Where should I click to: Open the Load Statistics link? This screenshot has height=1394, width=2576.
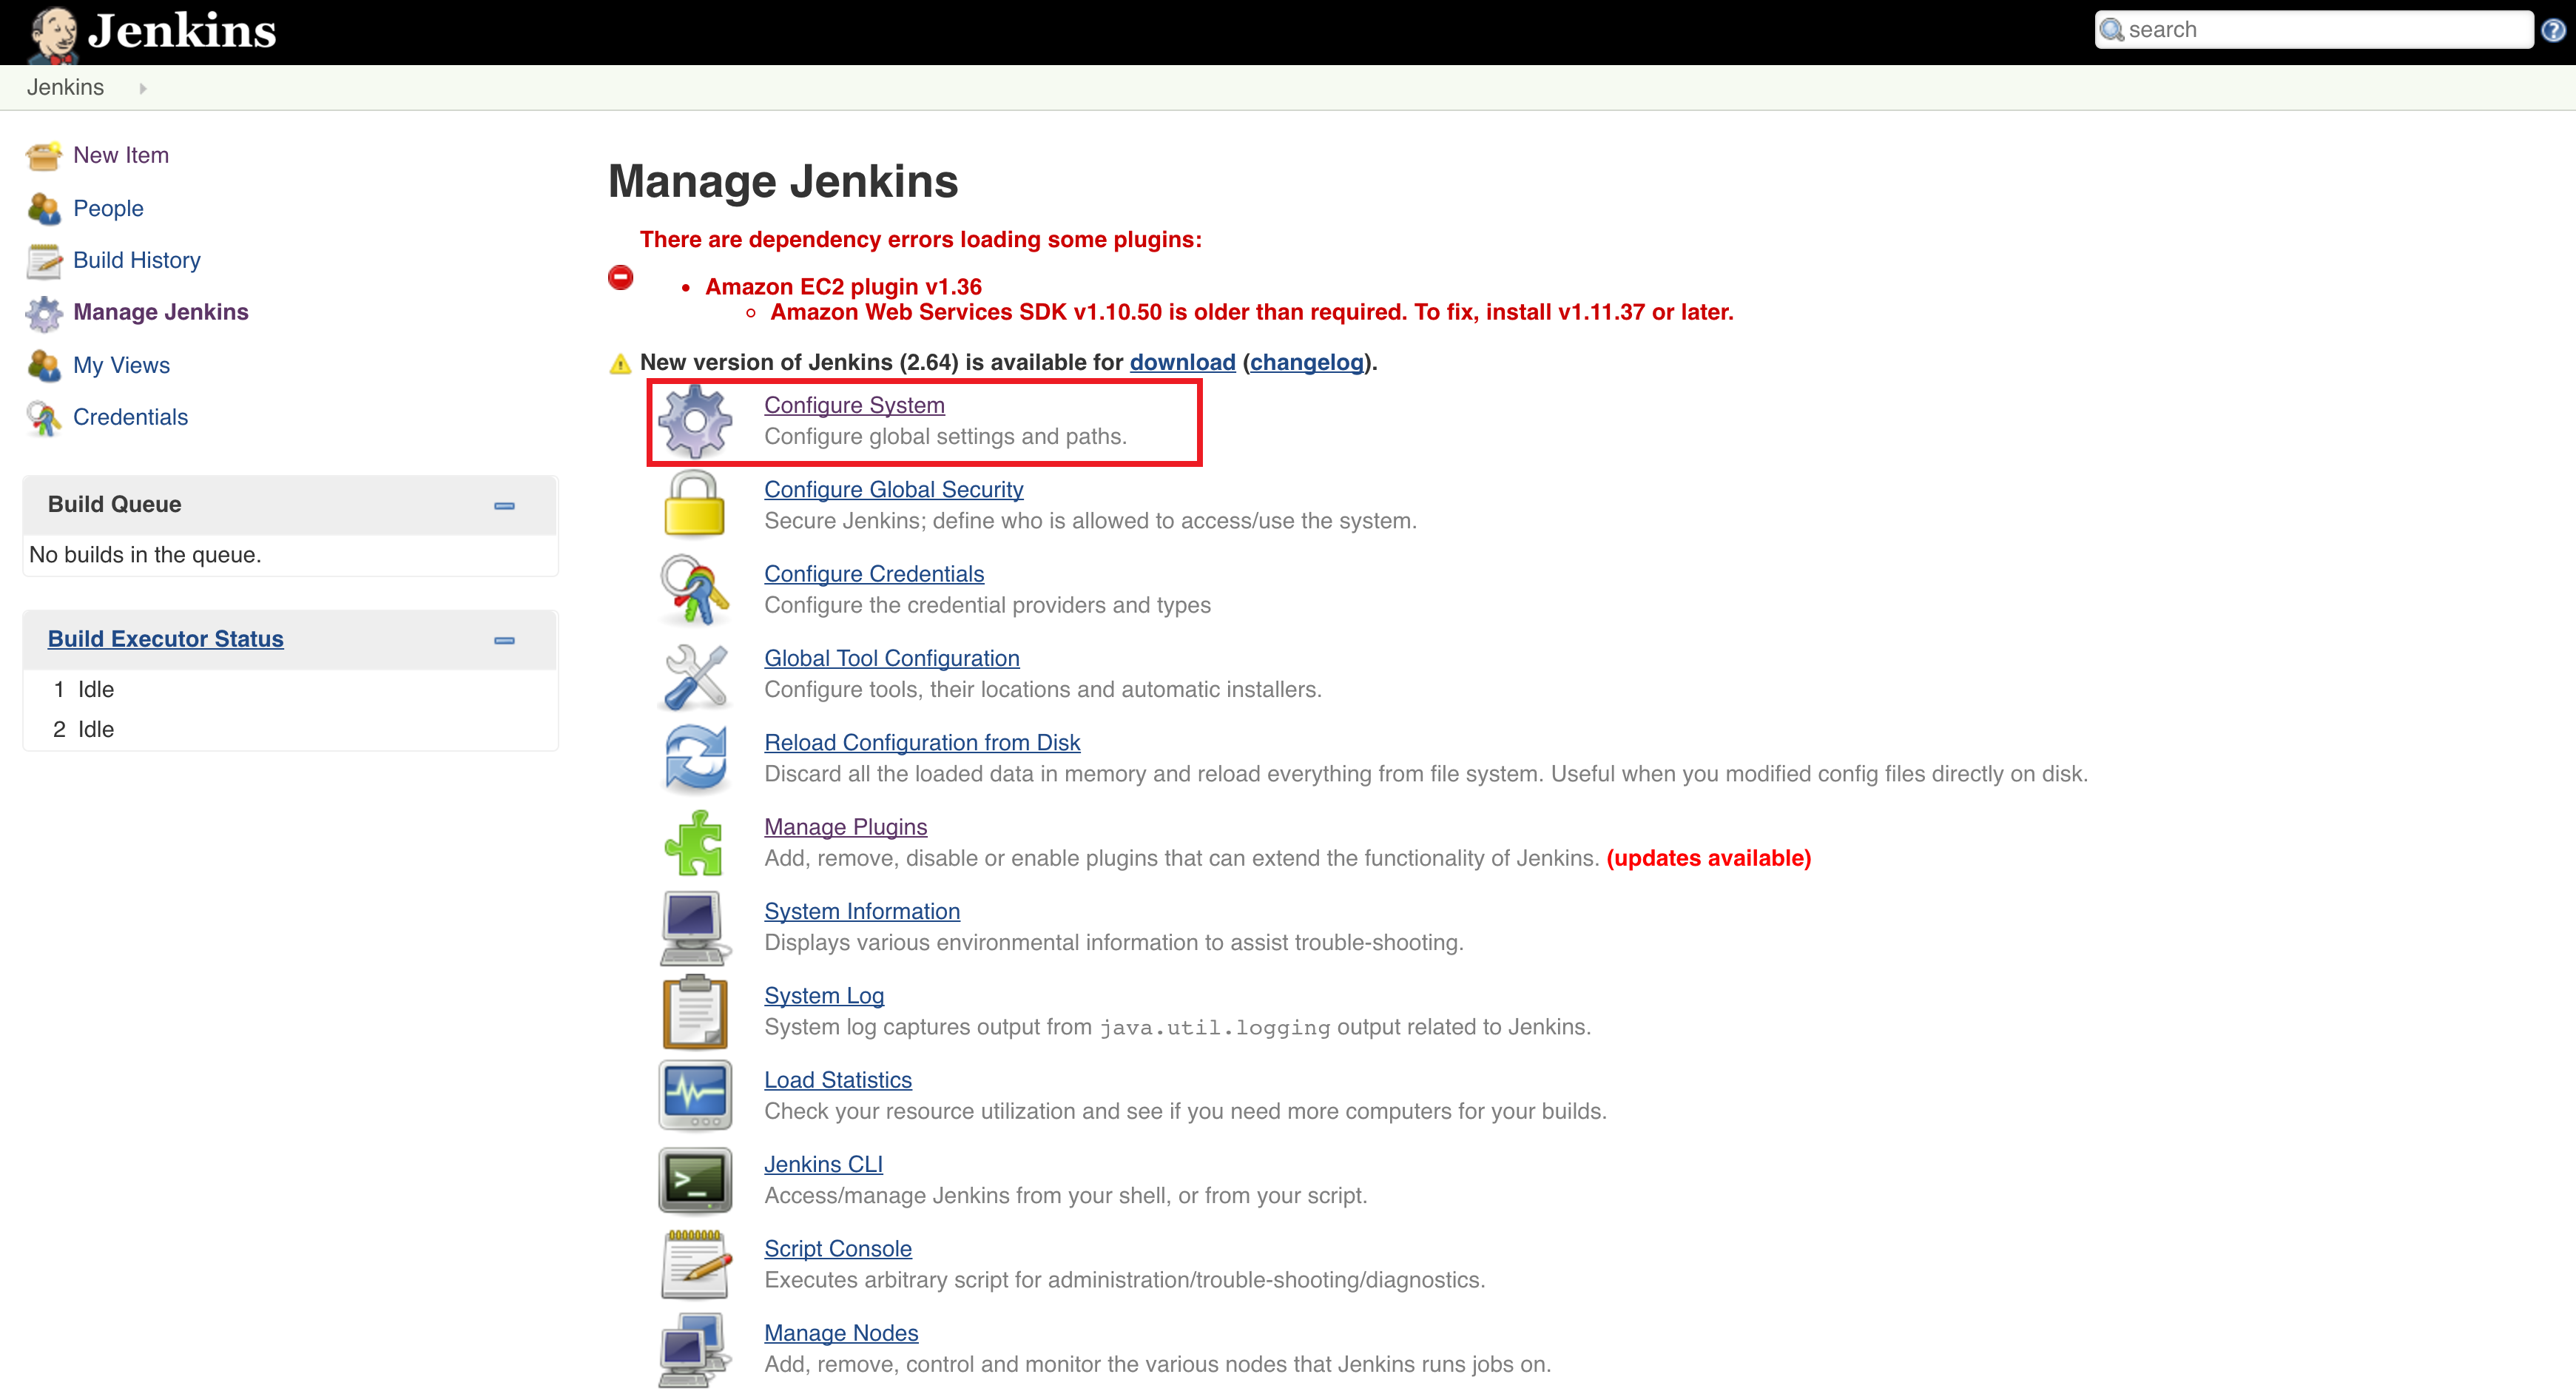pyautogui.click(x=838, y=1080)
